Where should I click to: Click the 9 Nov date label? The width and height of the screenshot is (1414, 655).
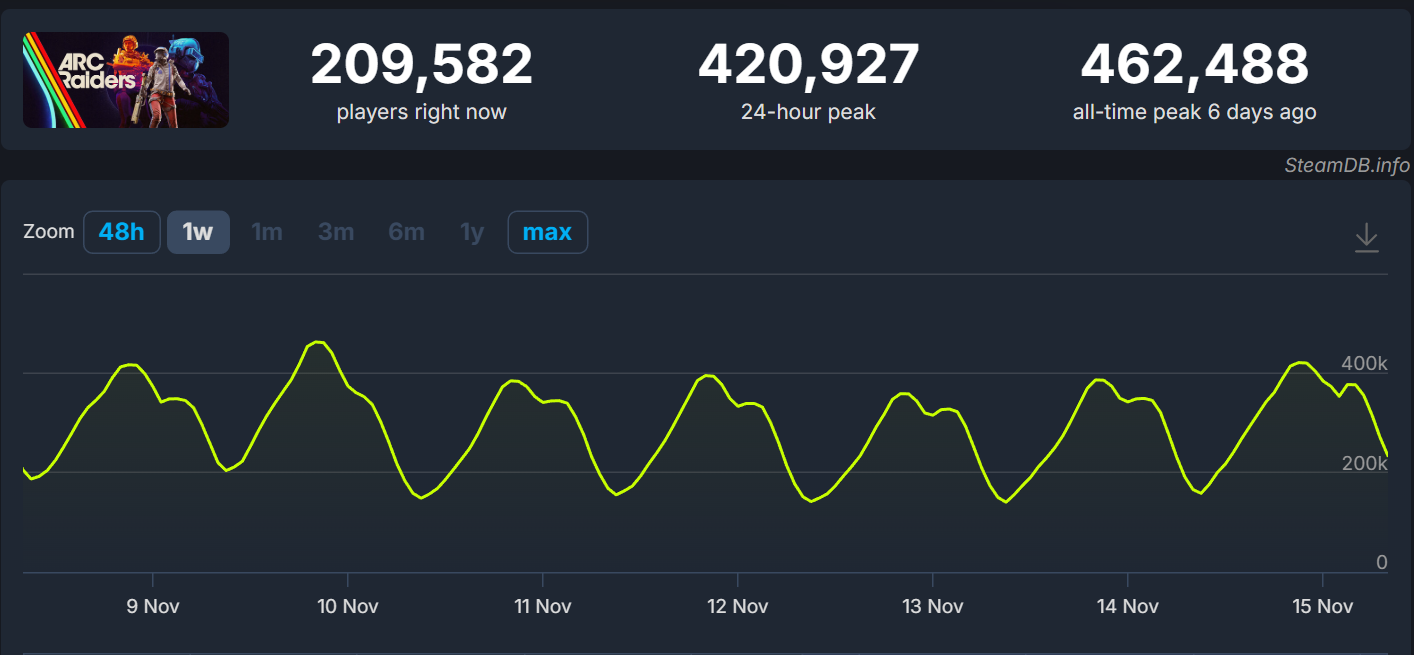pos(153,606)
